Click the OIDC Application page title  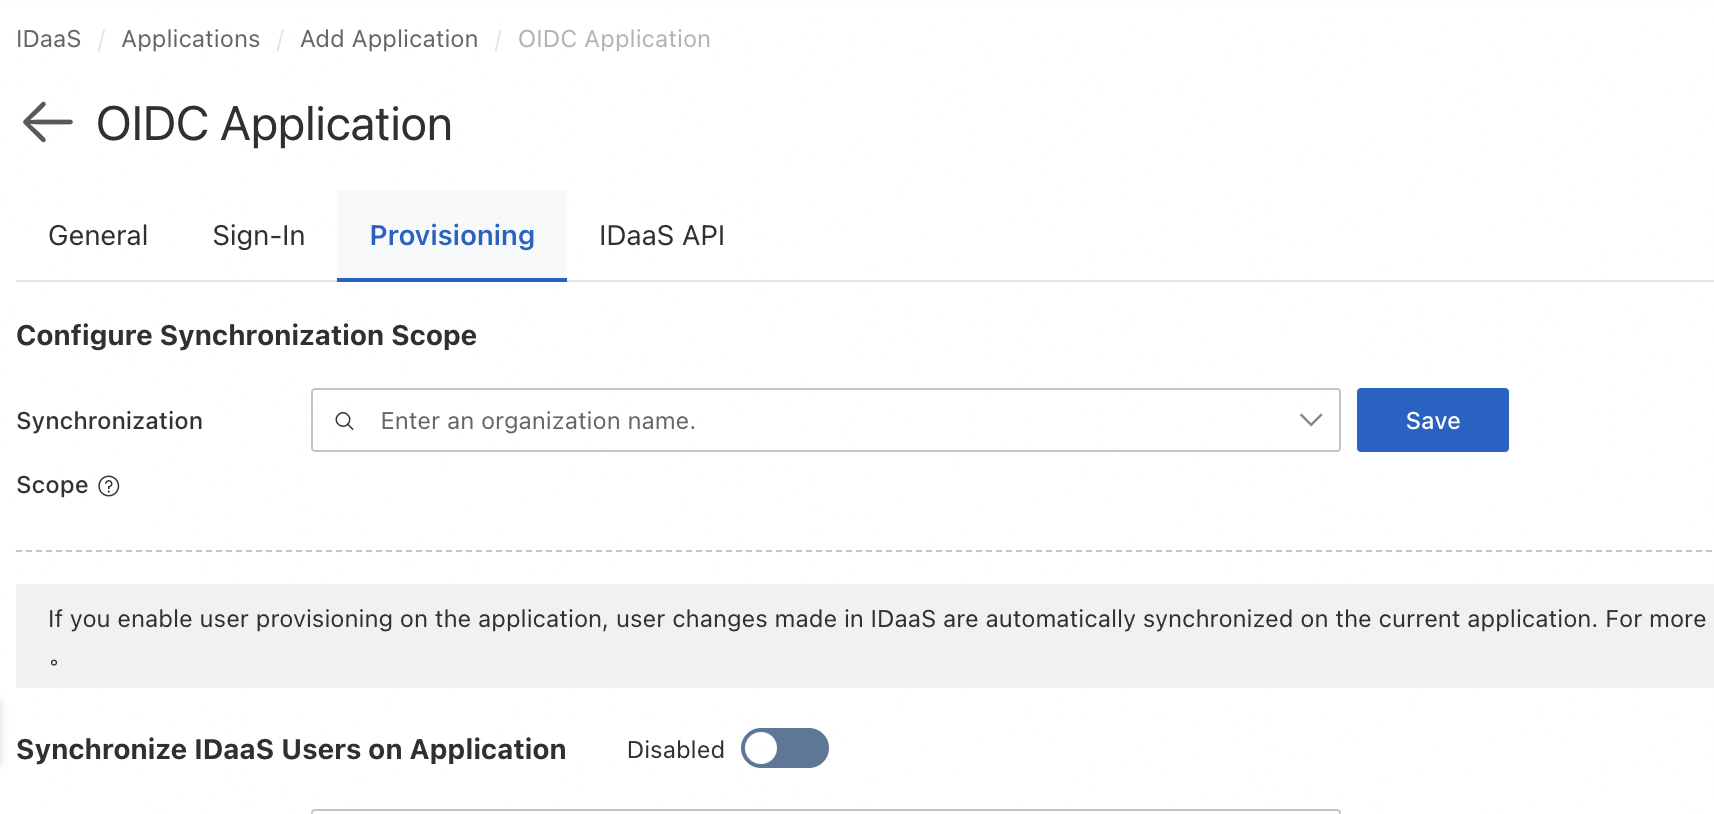tap(274, 125)
